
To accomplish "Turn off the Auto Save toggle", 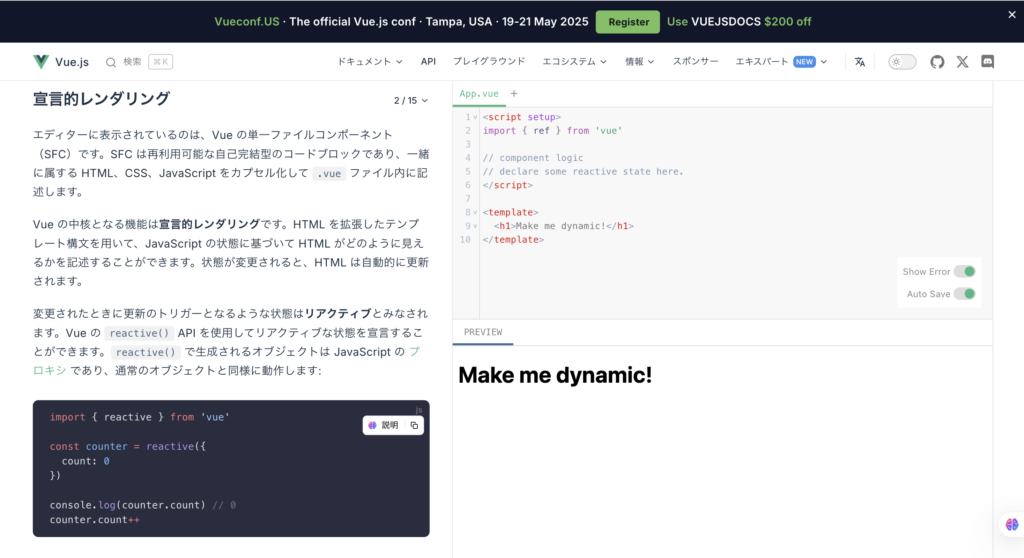I will pos(964,294).
